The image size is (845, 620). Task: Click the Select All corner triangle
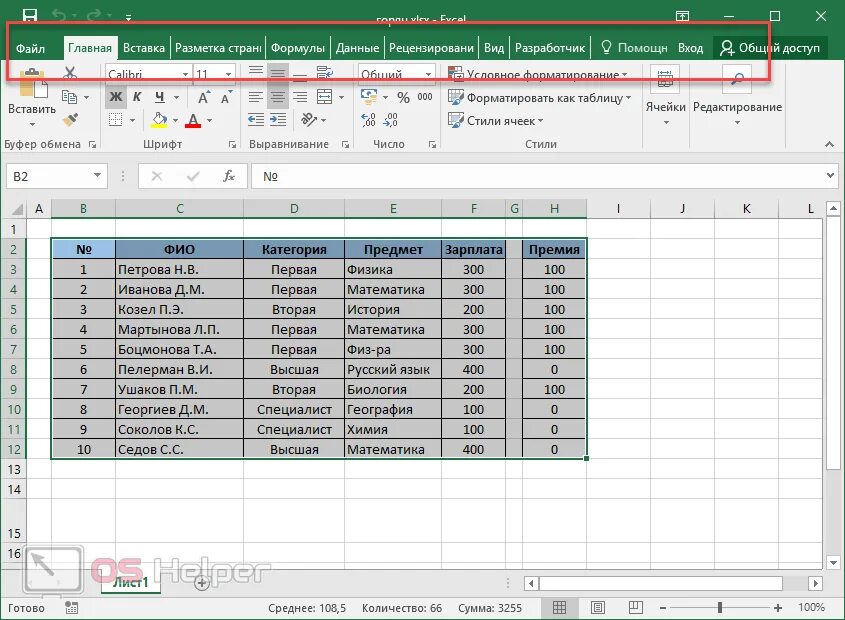[x=17, y=209]
